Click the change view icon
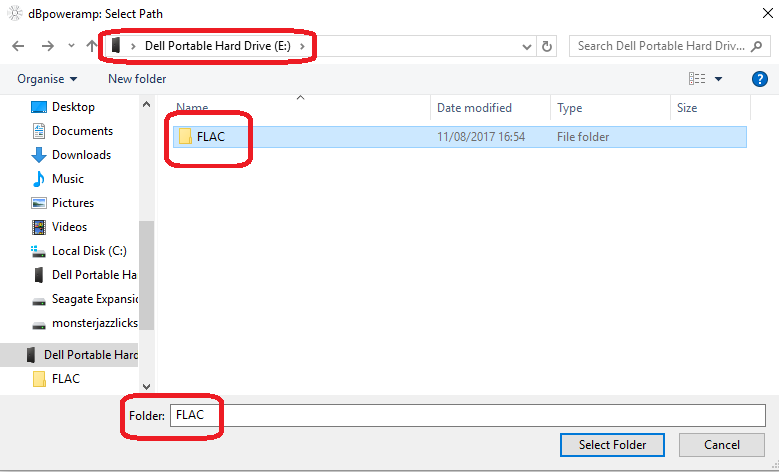The width and height of the screenshot is (779, 472). click(697, 79)
